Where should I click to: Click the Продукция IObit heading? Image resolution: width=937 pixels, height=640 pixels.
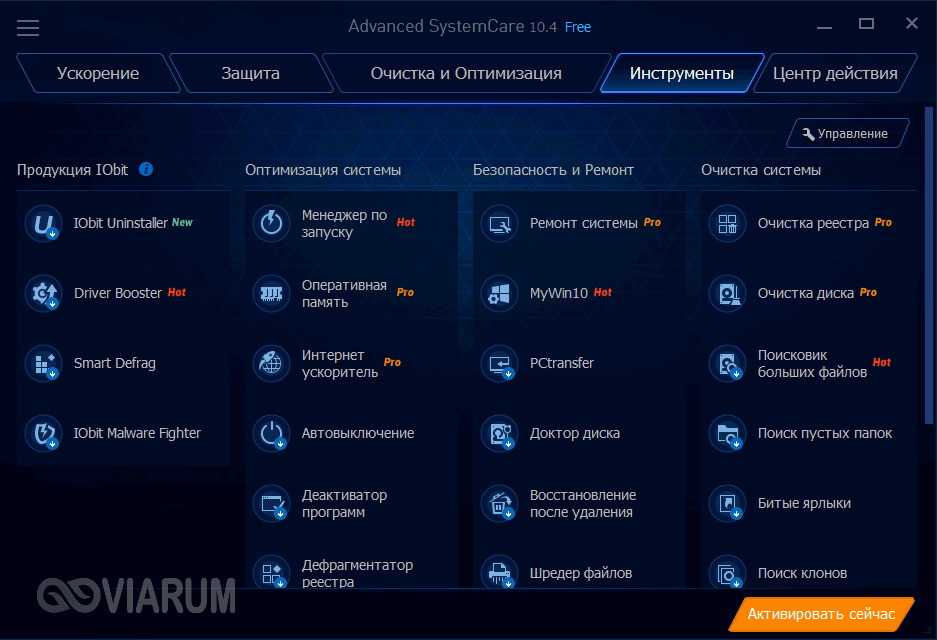coord(72,170)
